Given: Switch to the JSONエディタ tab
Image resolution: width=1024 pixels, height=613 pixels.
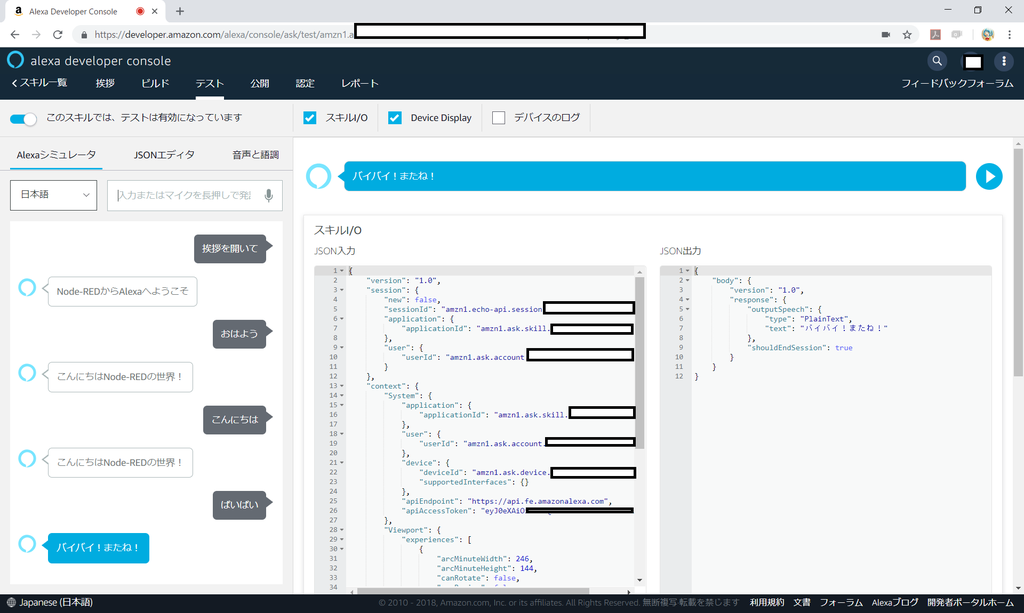Looking at the screenshot, I should 164,155.
